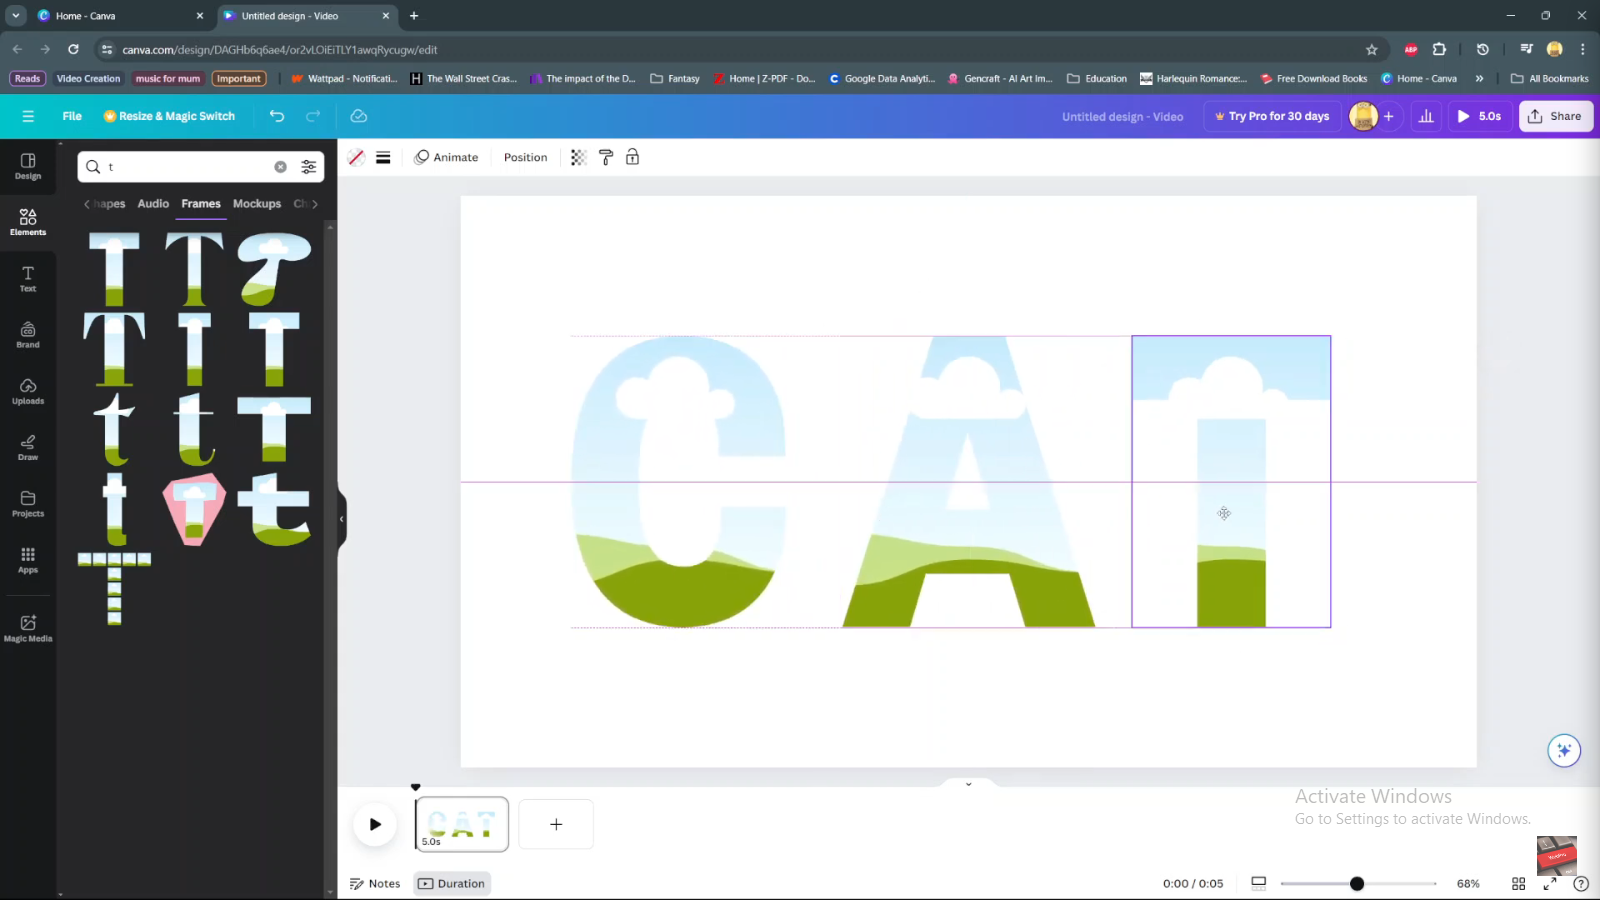Collapse the side panel handle
Screen dimensions: 1600x900
coord(342,518)
